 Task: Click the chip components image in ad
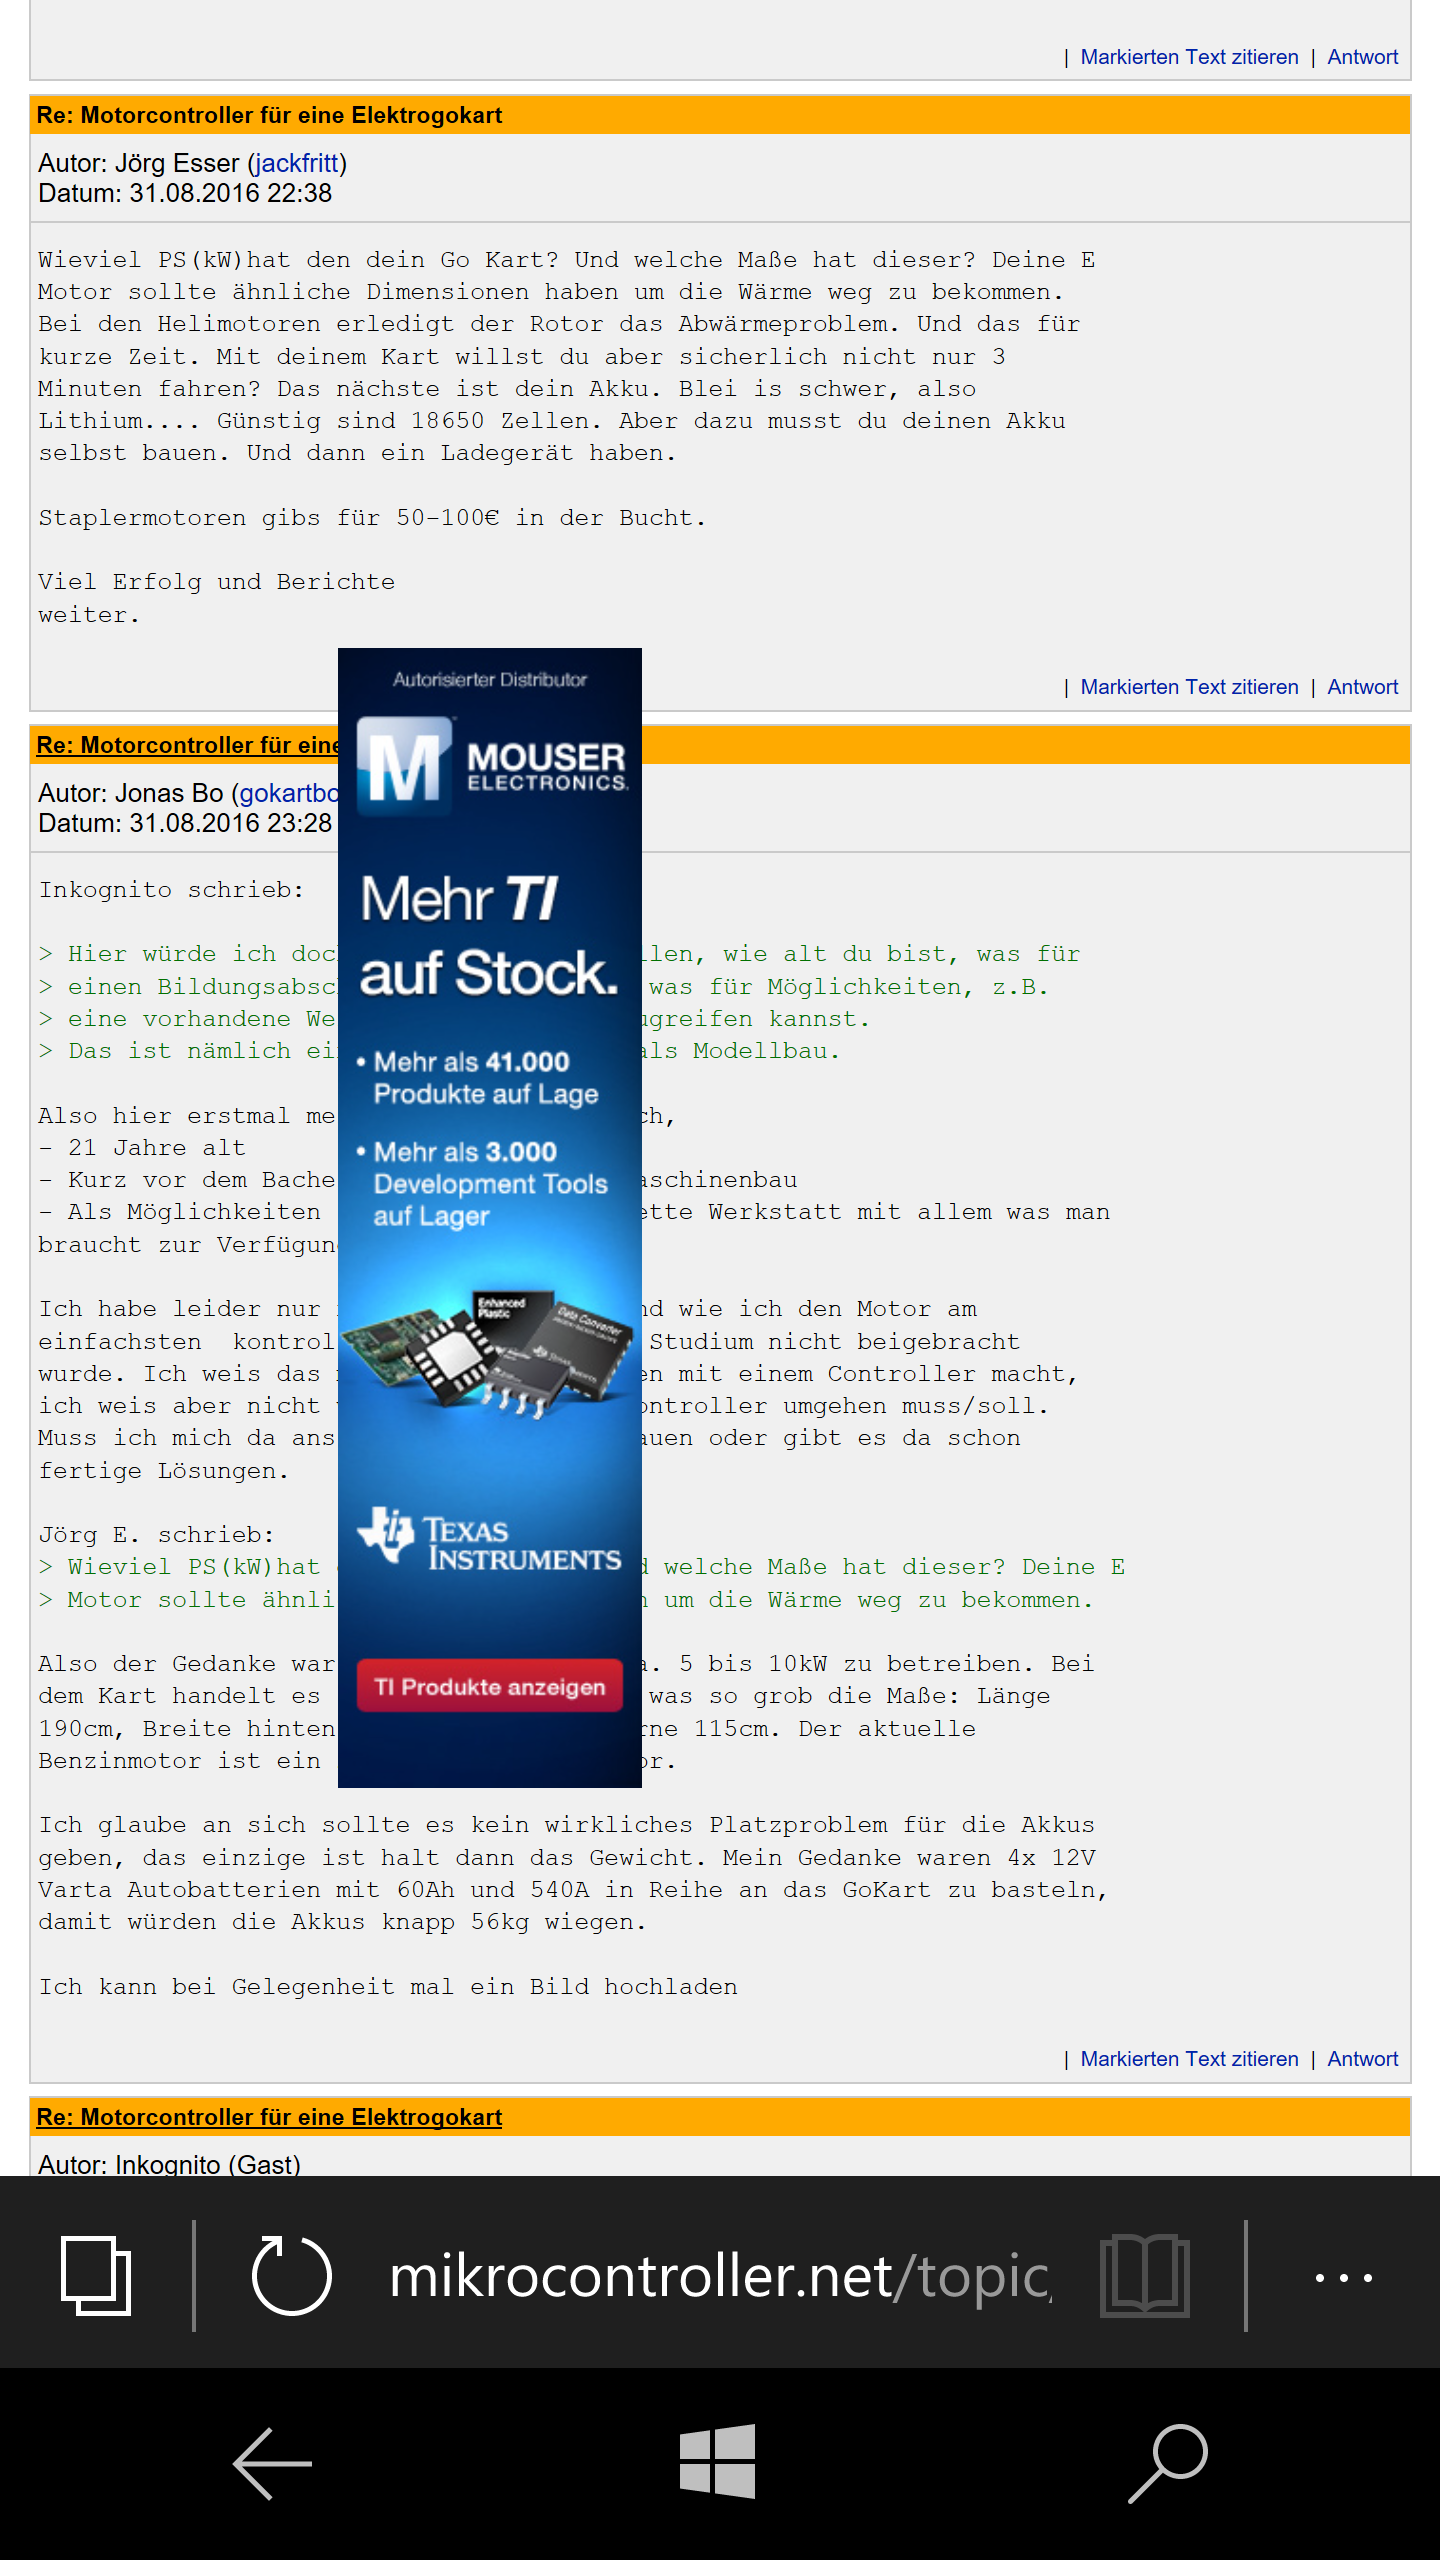coord(490,1353)
